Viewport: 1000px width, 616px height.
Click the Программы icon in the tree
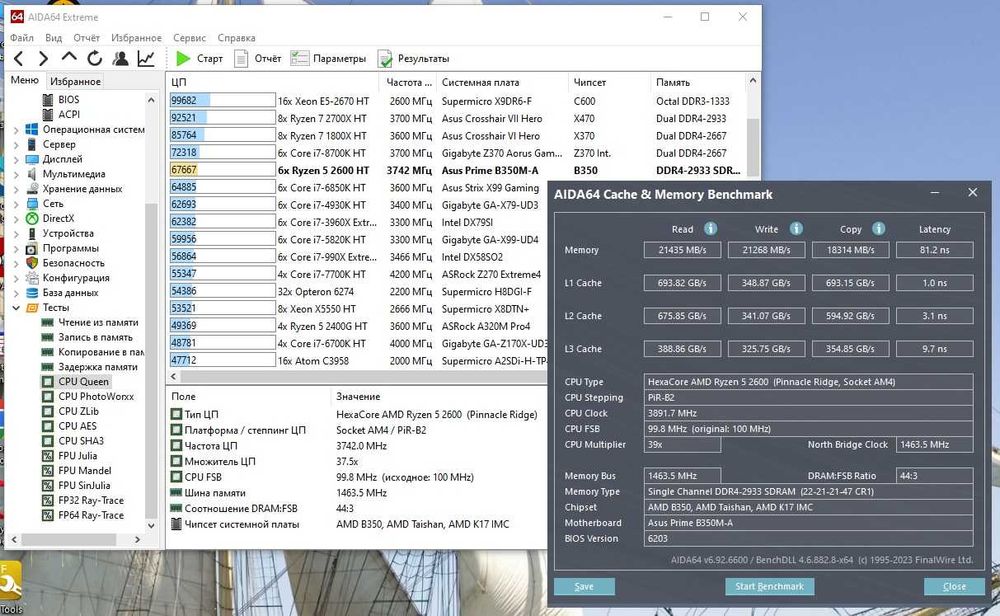pos(32,248)
